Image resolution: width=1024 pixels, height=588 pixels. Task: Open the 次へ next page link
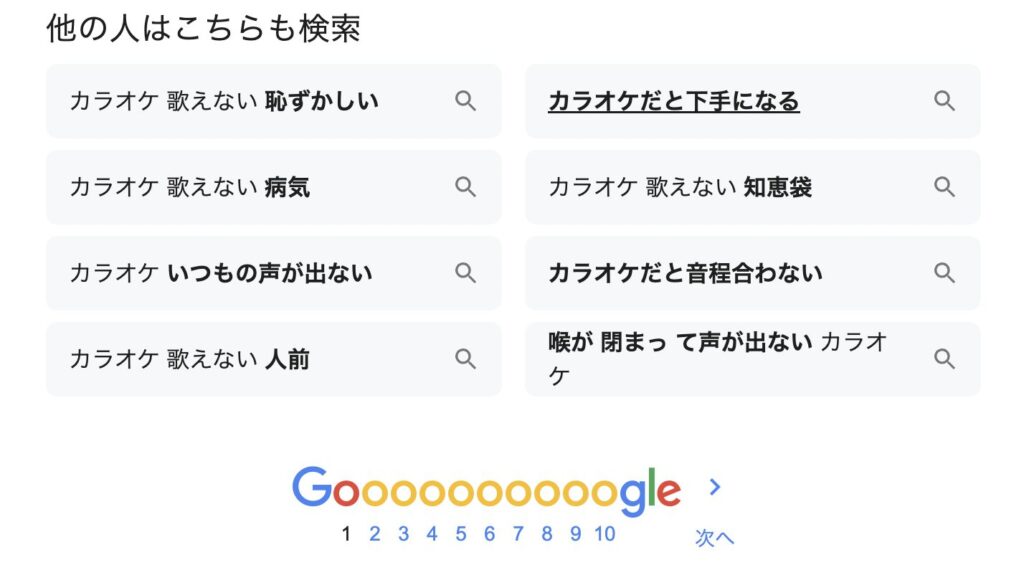[714, 538]
